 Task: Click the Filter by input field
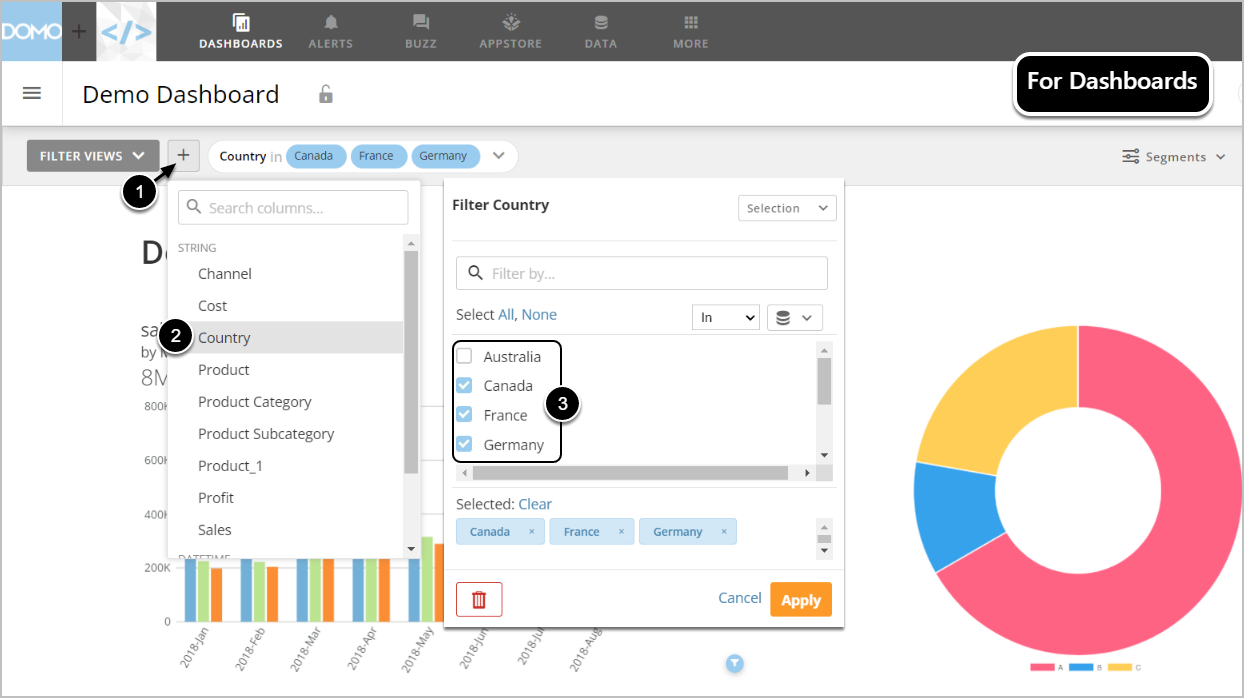coord(641,273)
